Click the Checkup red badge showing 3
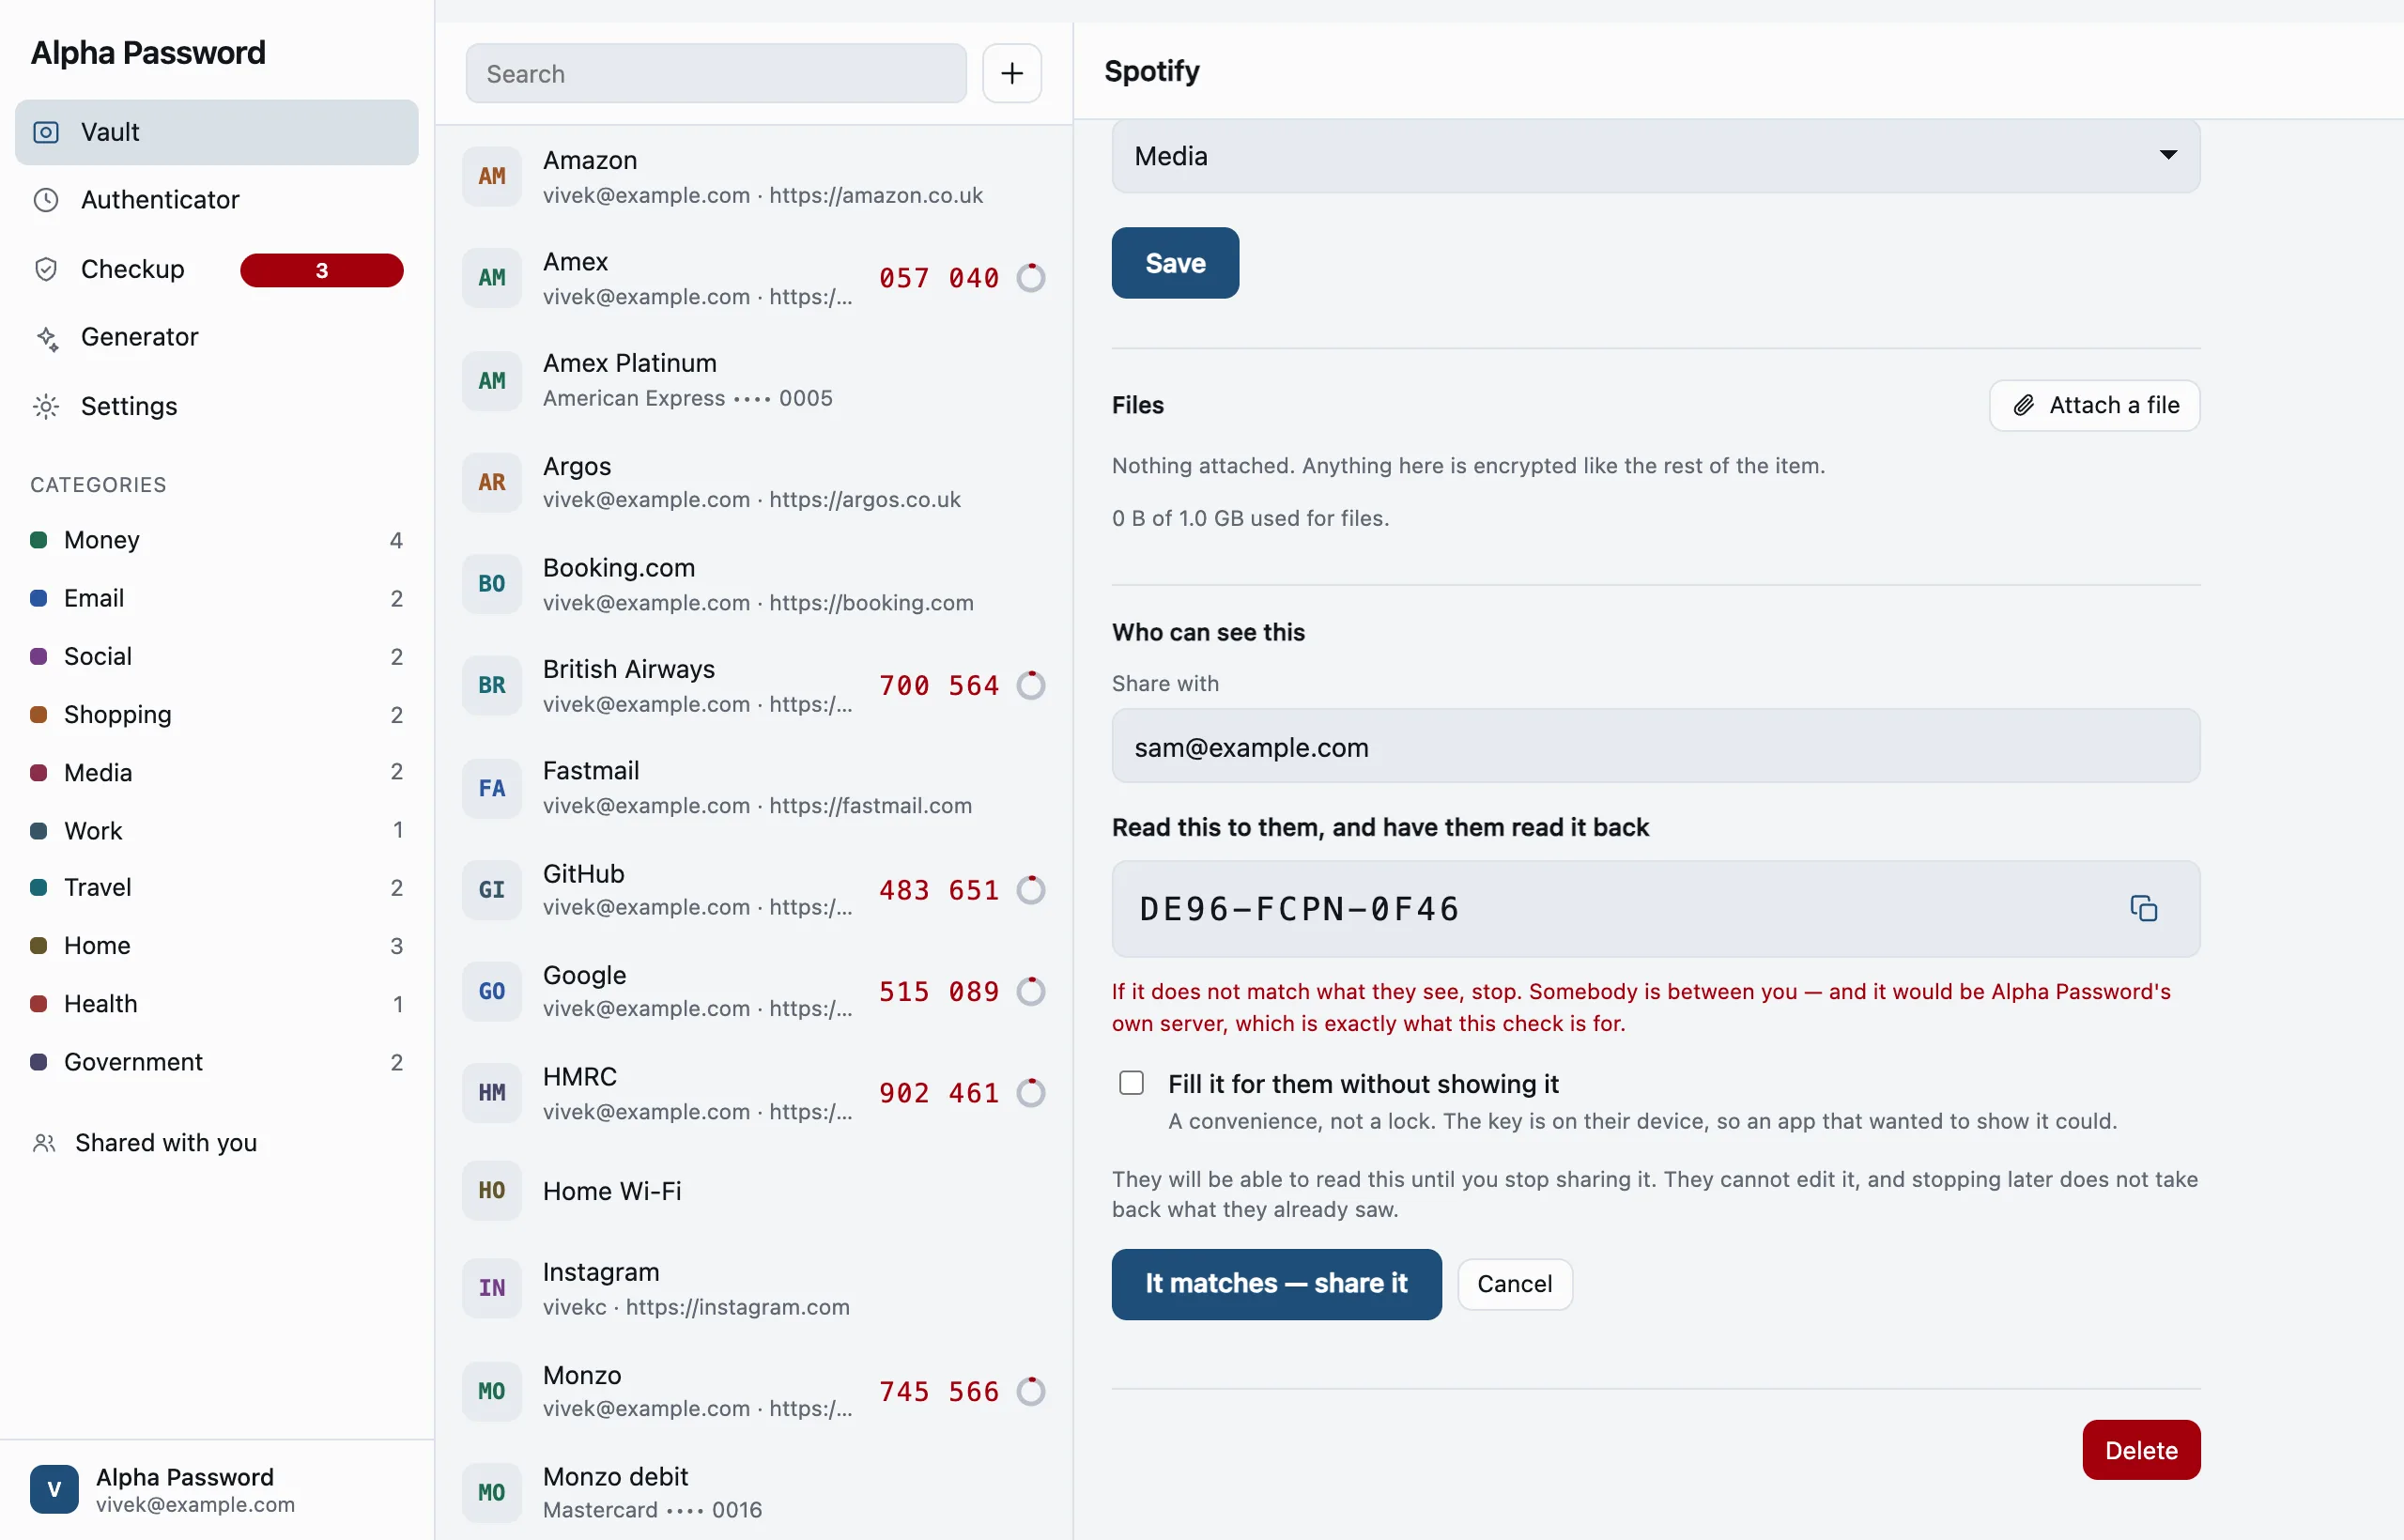This screenshot has width=2404, height=1540. pyautogui.click(x=322, y=270)
